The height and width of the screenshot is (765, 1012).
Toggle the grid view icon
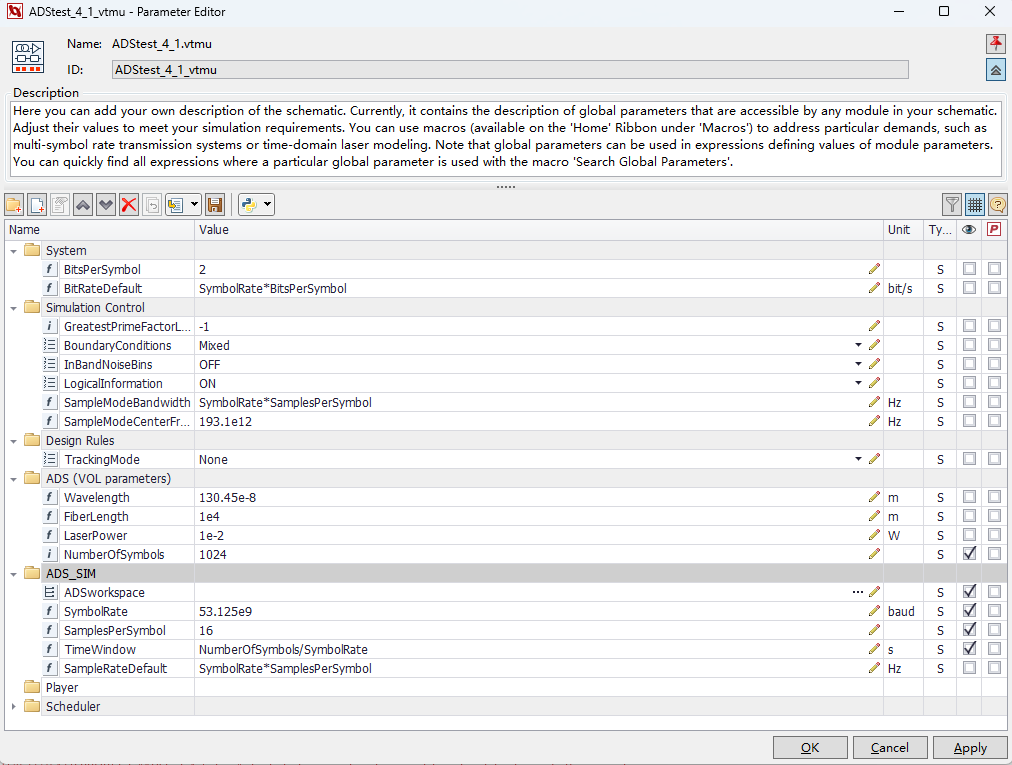[x=975, y=205]
